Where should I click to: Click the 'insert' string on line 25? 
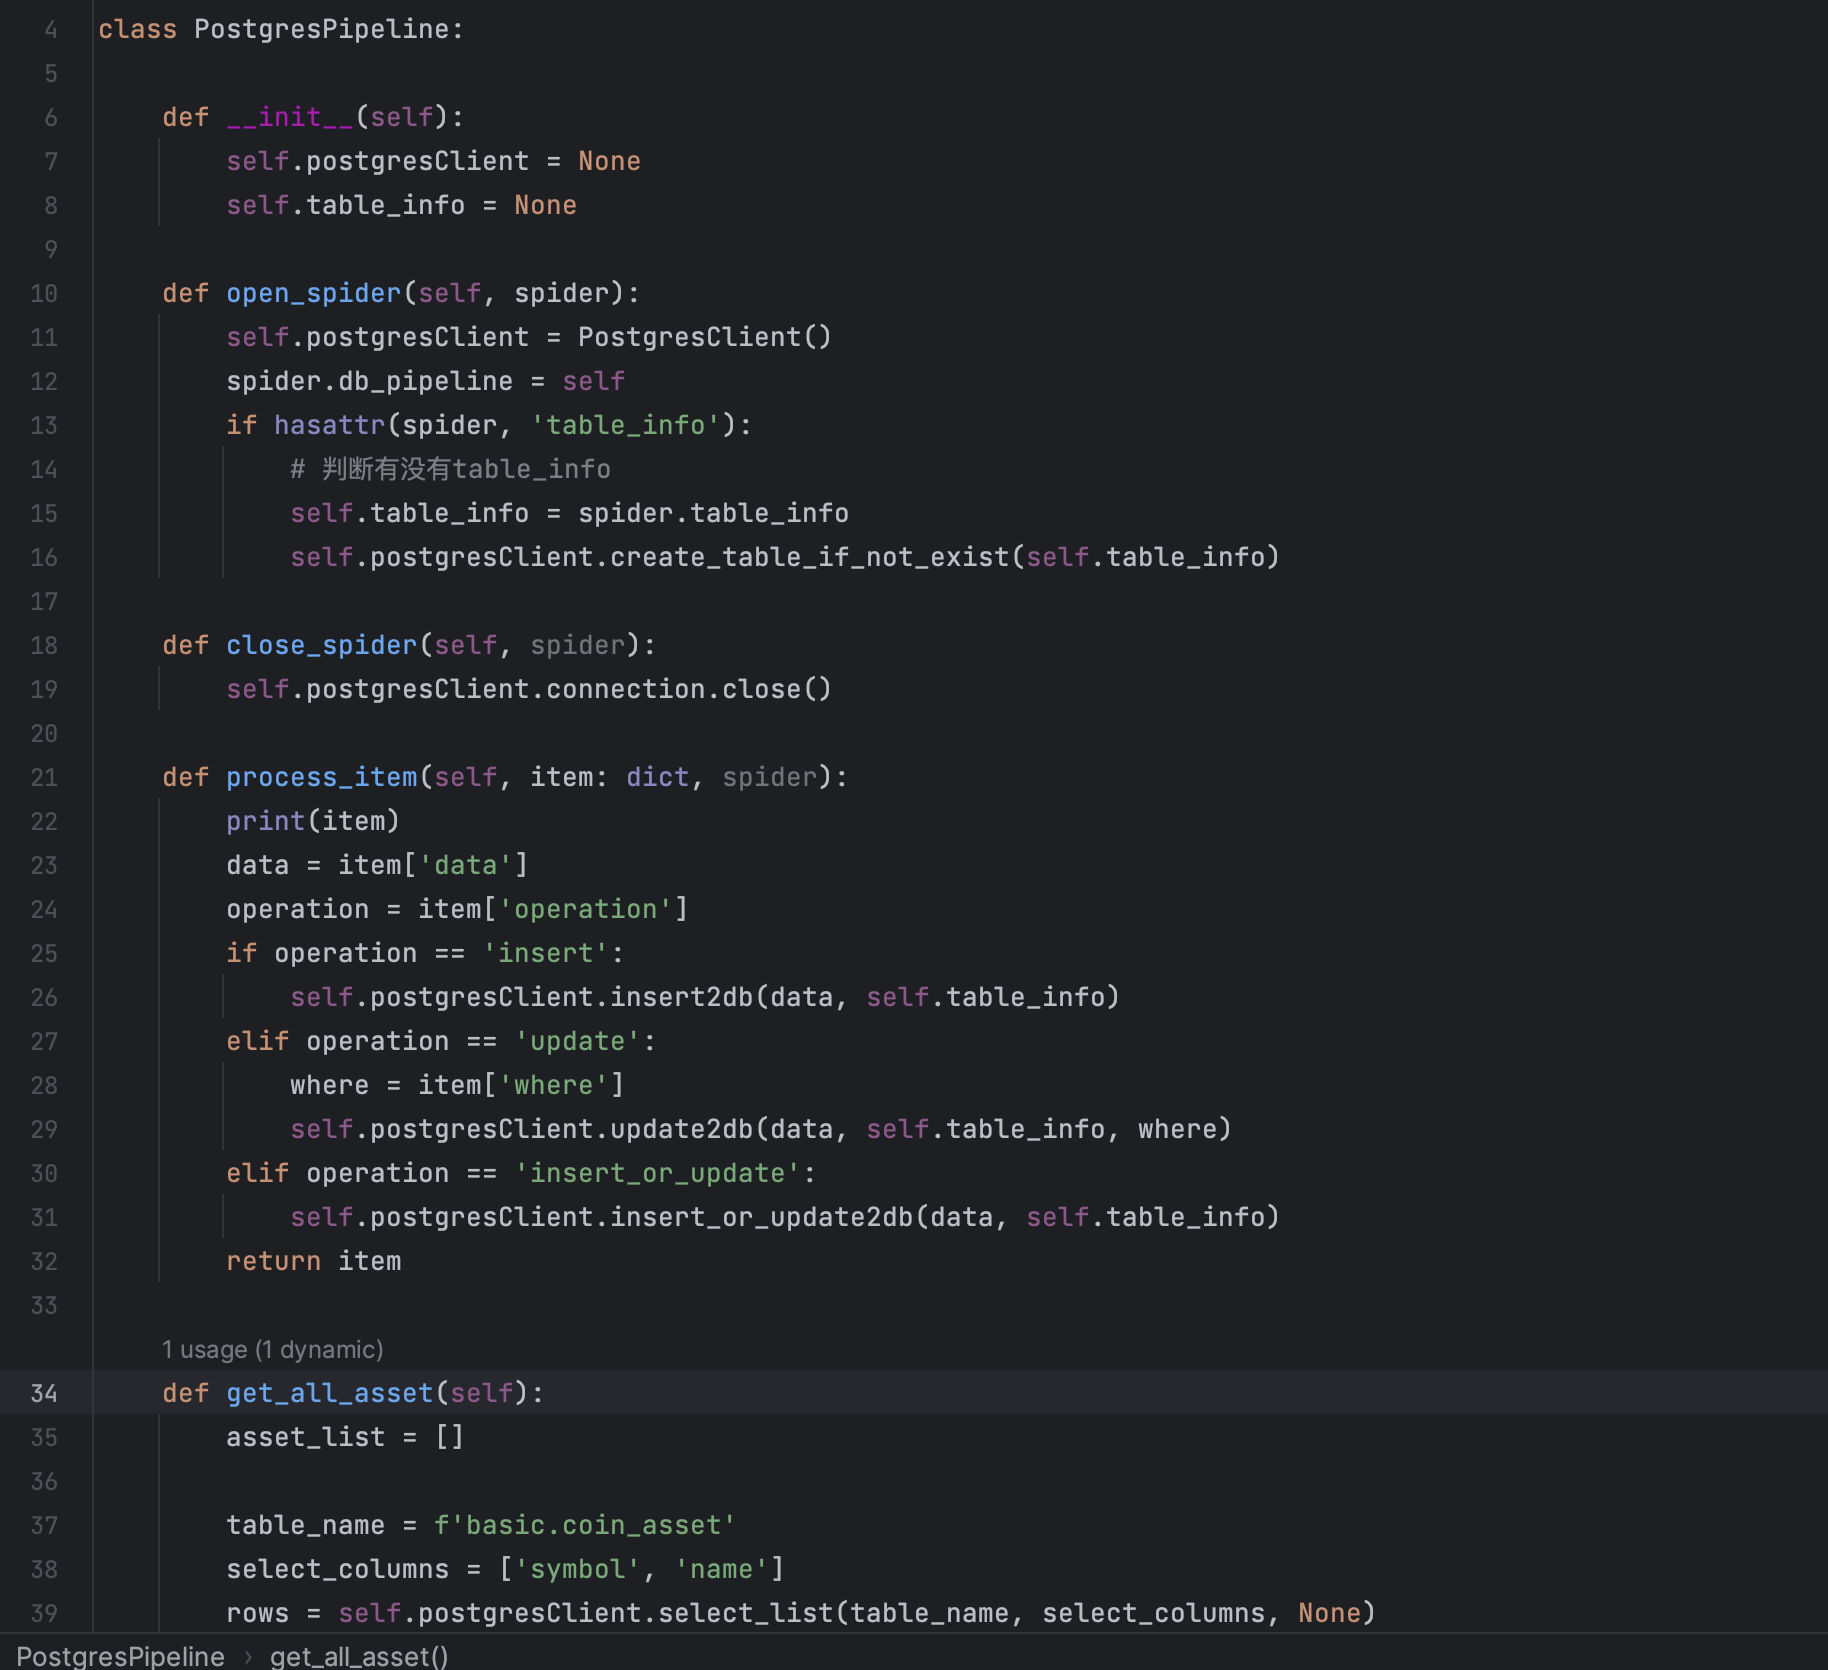[x=545, y=953]
